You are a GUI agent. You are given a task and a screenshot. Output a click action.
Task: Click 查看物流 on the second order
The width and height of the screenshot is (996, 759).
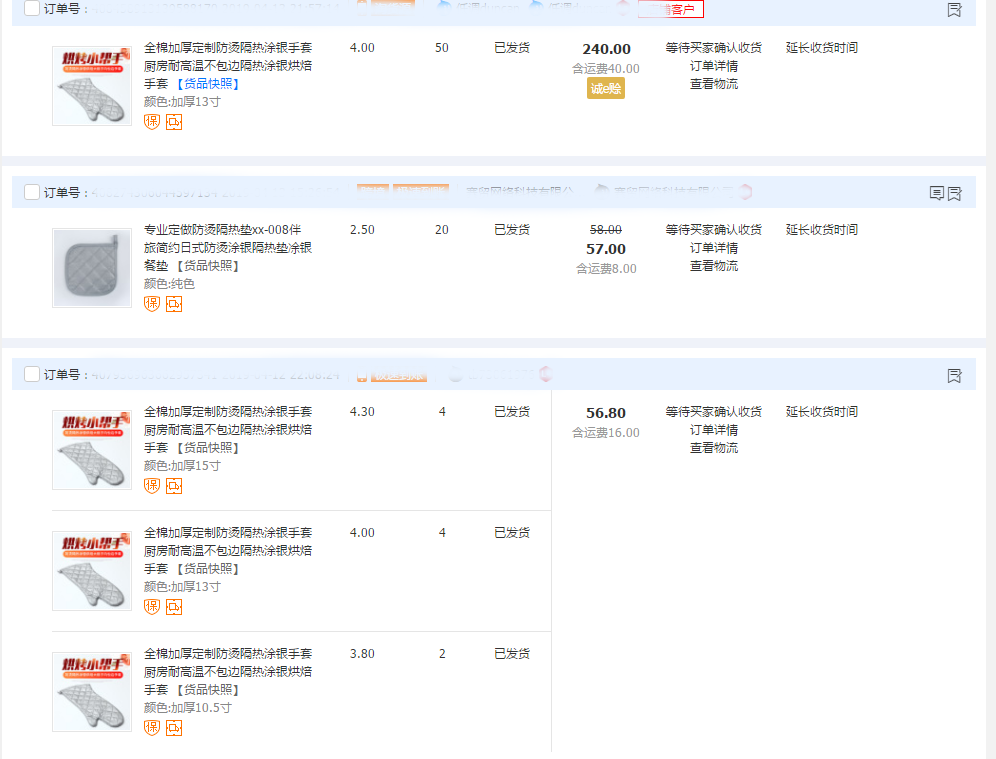[x=713, y=265]
